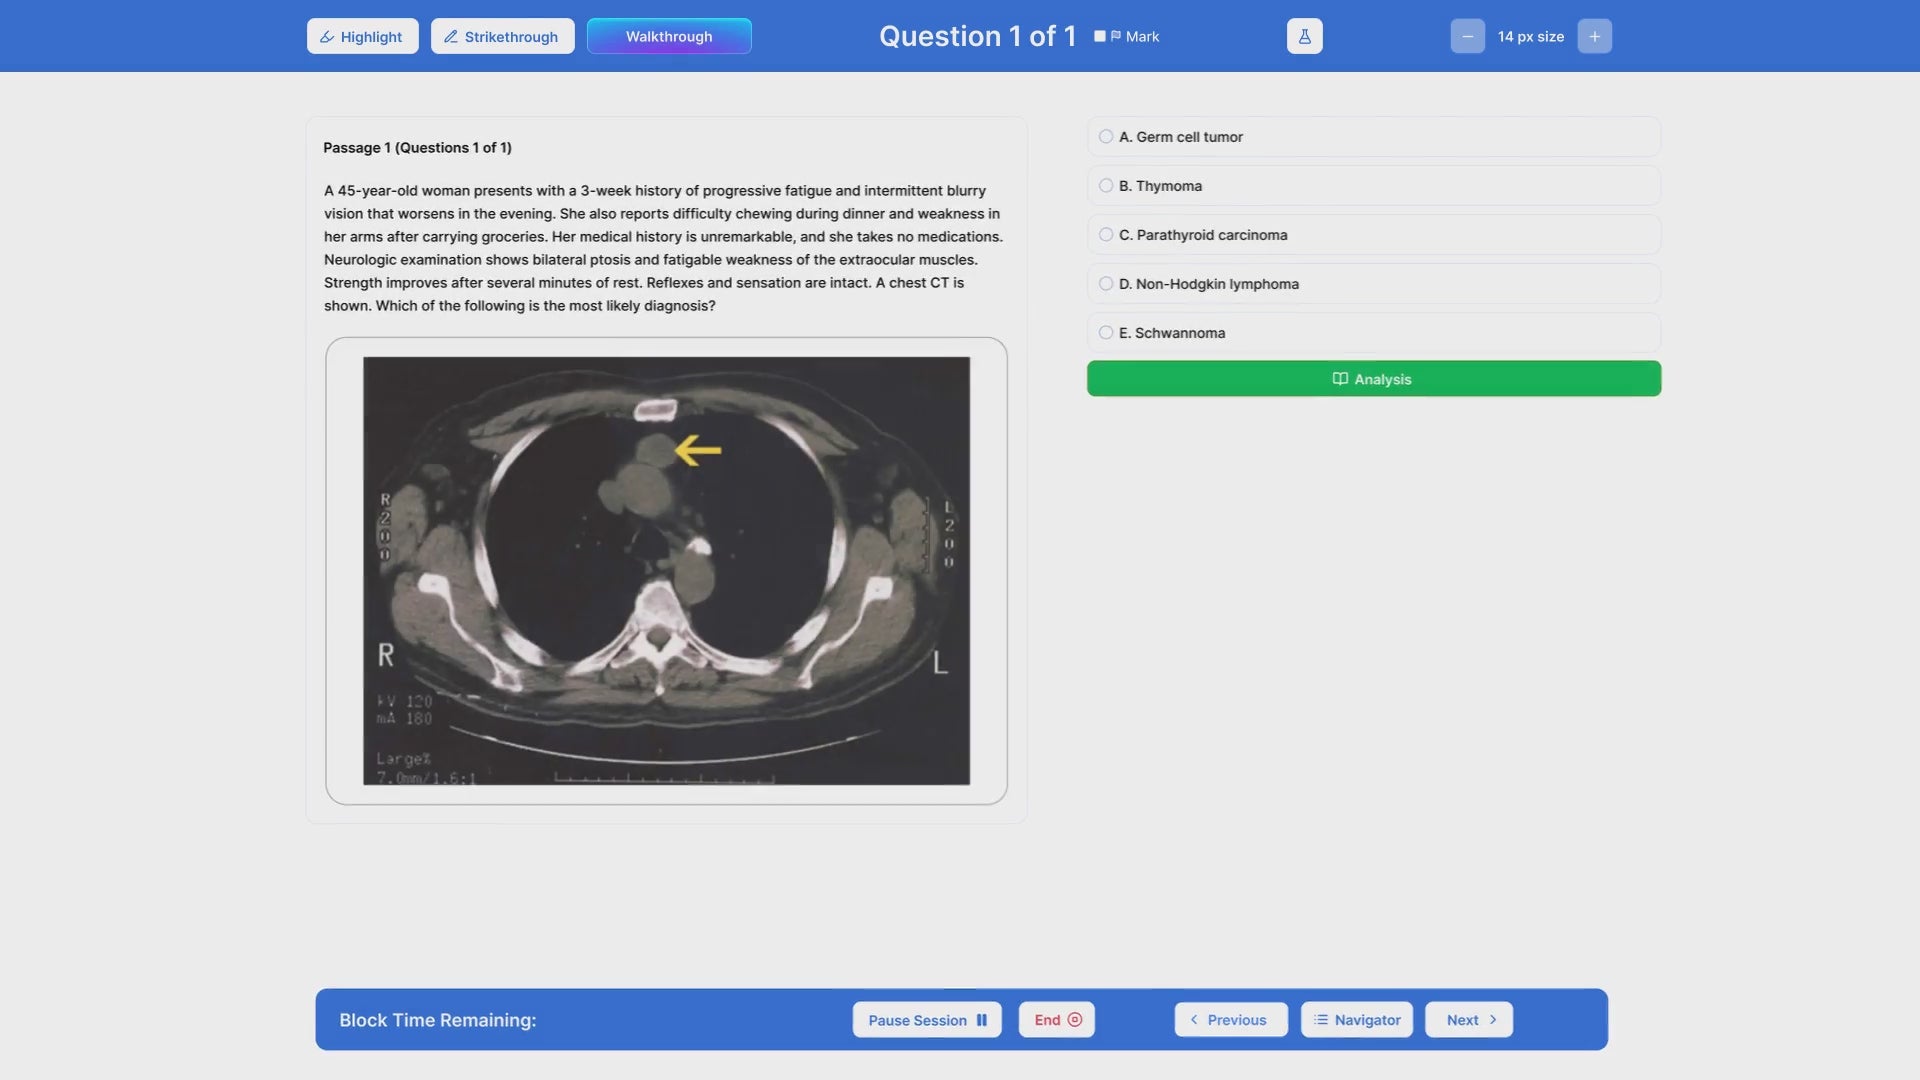The image size is (1920, 1080).
Task: Open the question Navigator list
Action: coord(1356,1020)
